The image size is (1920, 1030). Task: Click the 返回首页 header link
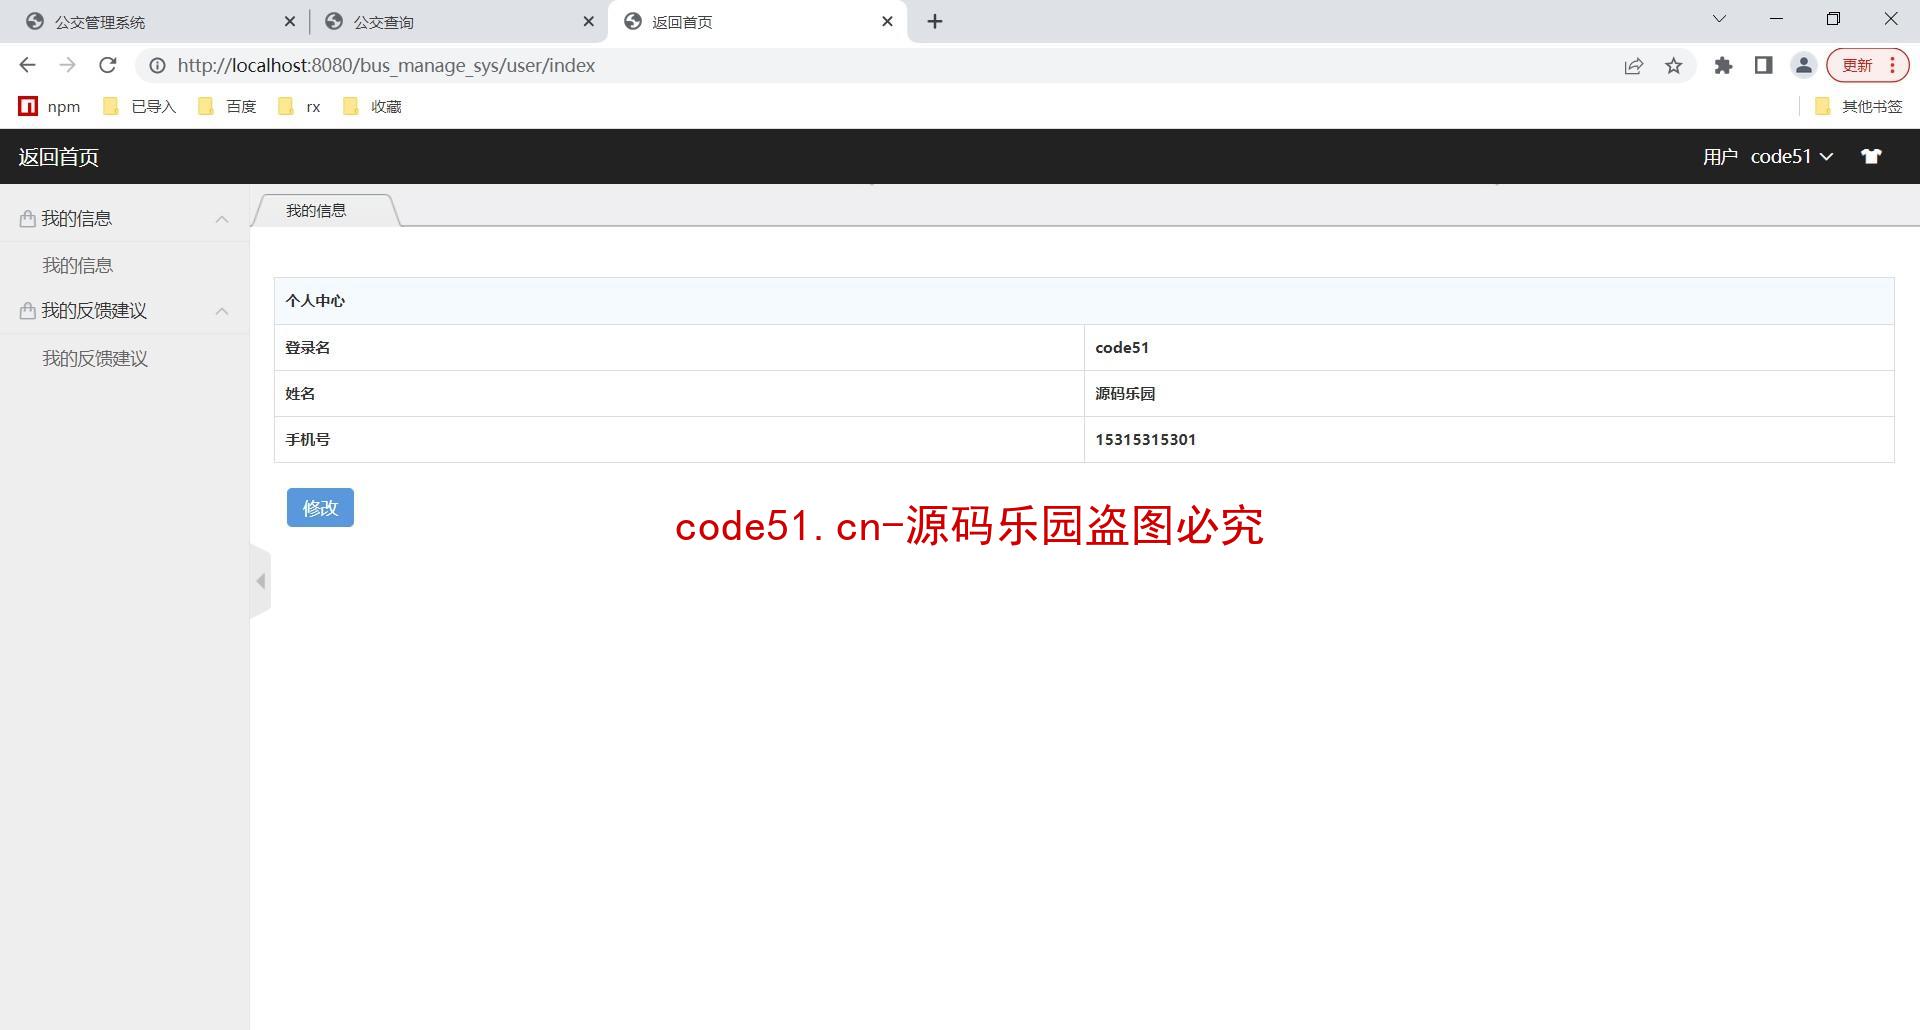pos(58,157)
